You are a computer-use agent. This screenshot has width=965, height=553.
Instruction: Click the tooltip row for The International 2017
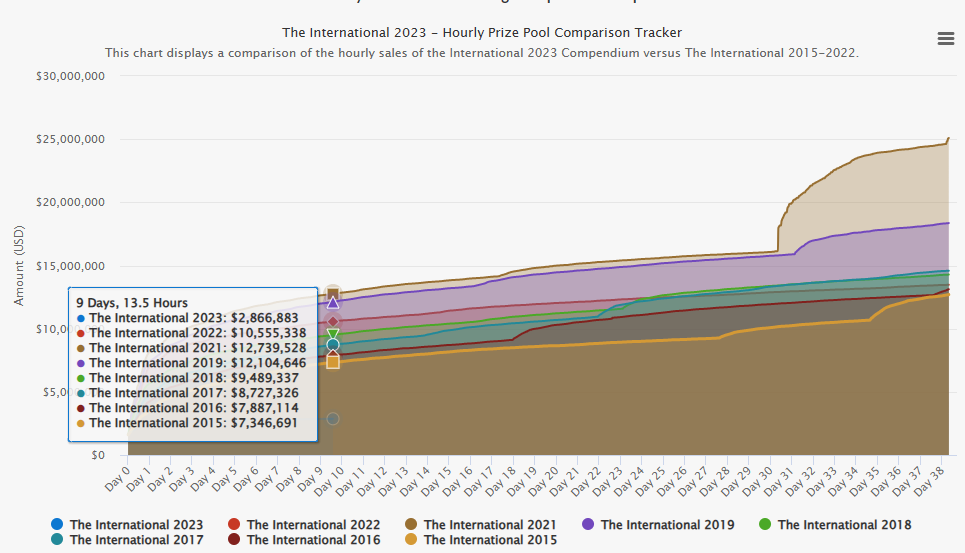click(x=188, y=393)
